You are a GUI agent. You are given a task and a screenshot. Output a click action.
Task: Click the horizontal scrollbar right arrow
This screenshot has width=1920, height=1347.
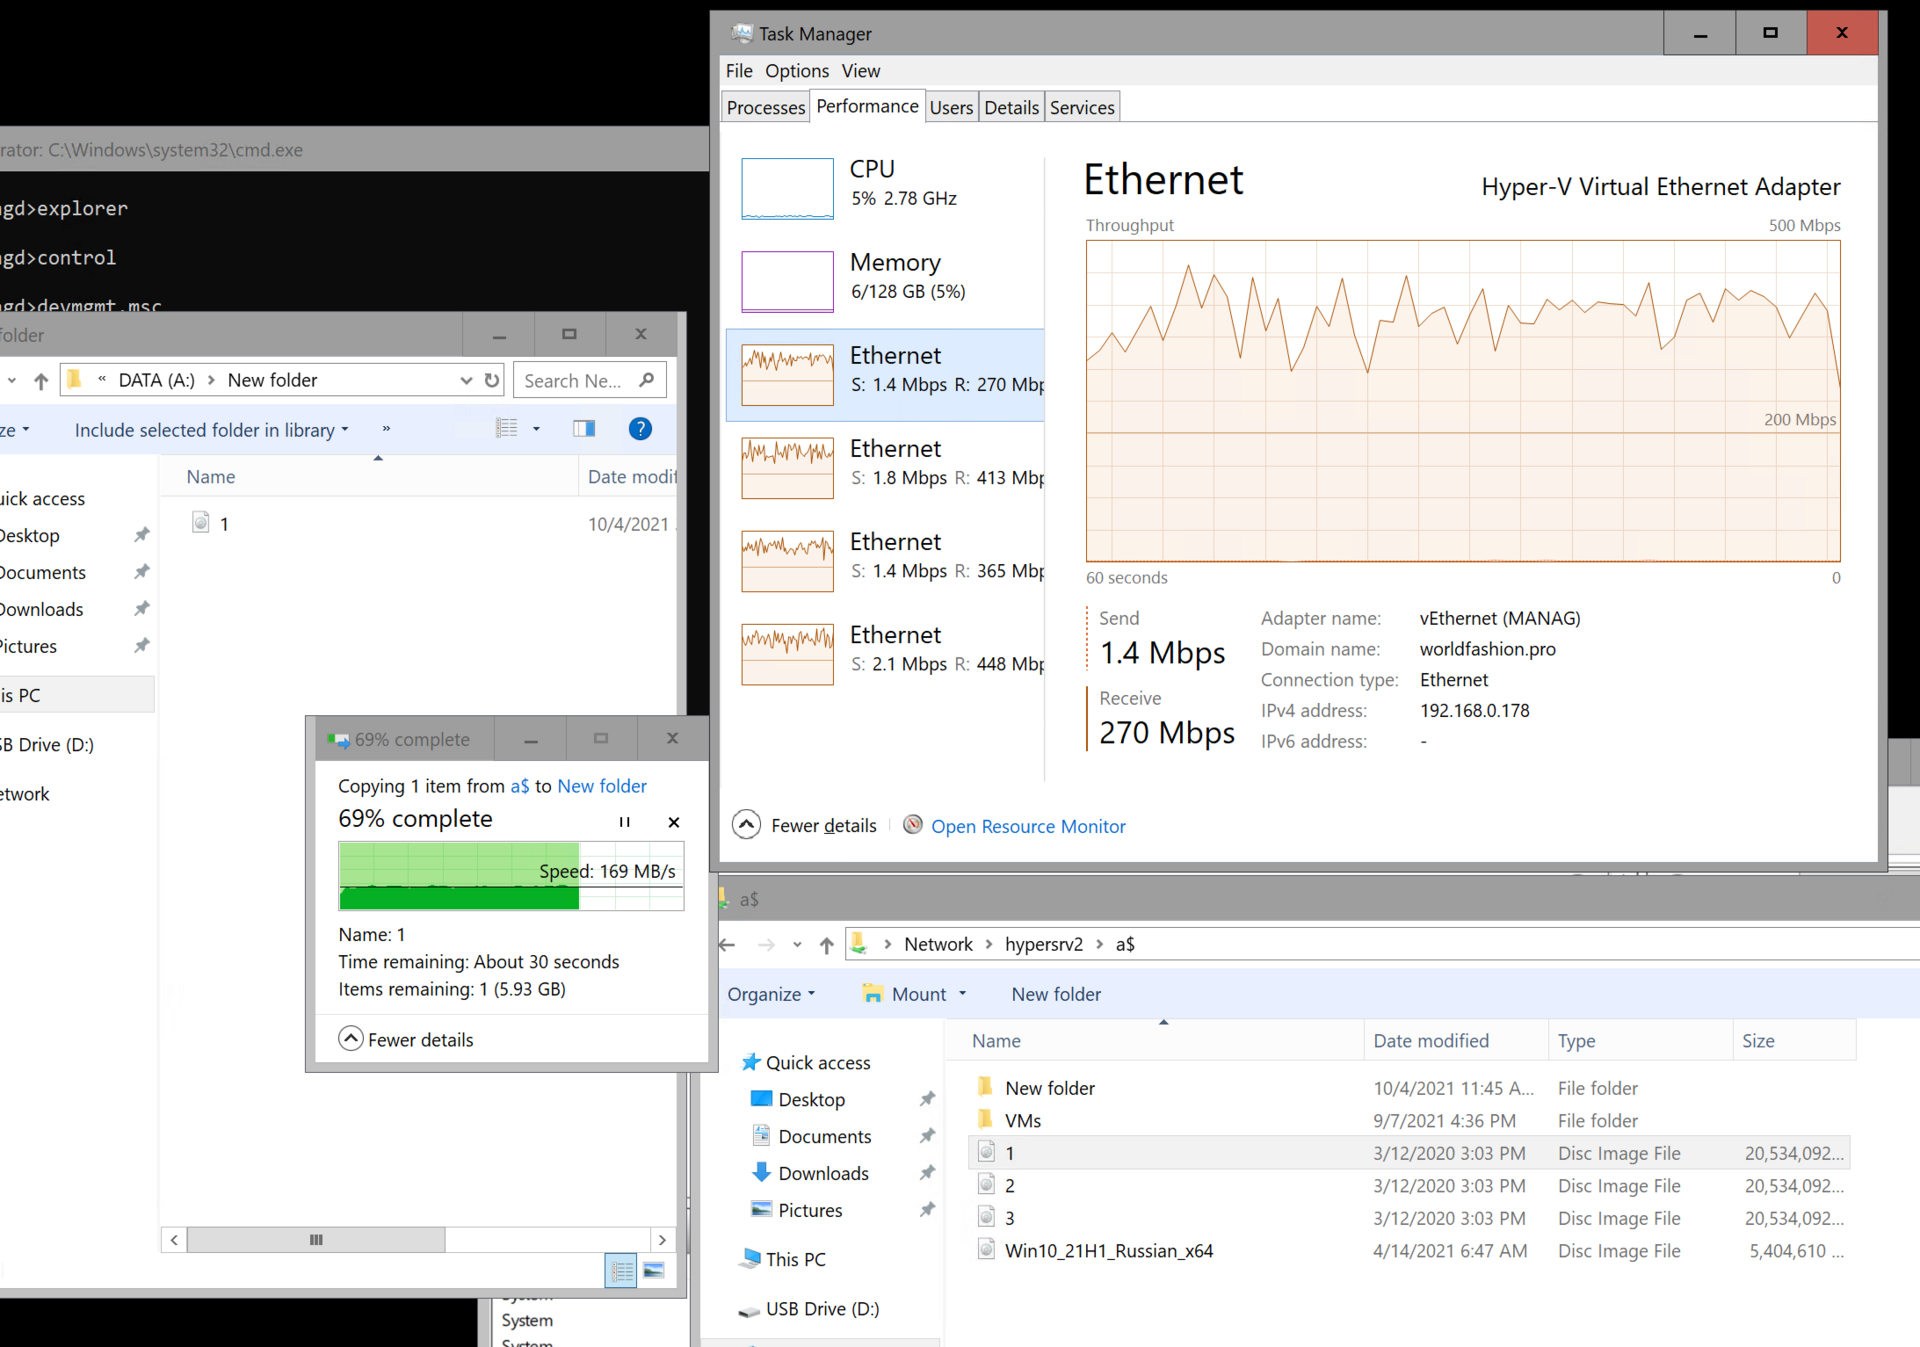click(662, 1240)
